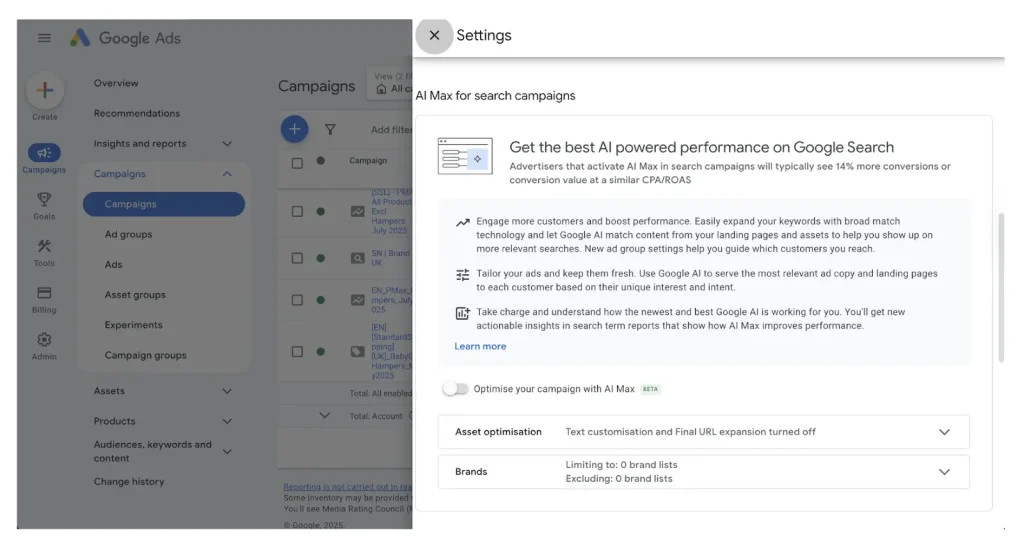
Task: Open Recommendations page
Action: 136,113
